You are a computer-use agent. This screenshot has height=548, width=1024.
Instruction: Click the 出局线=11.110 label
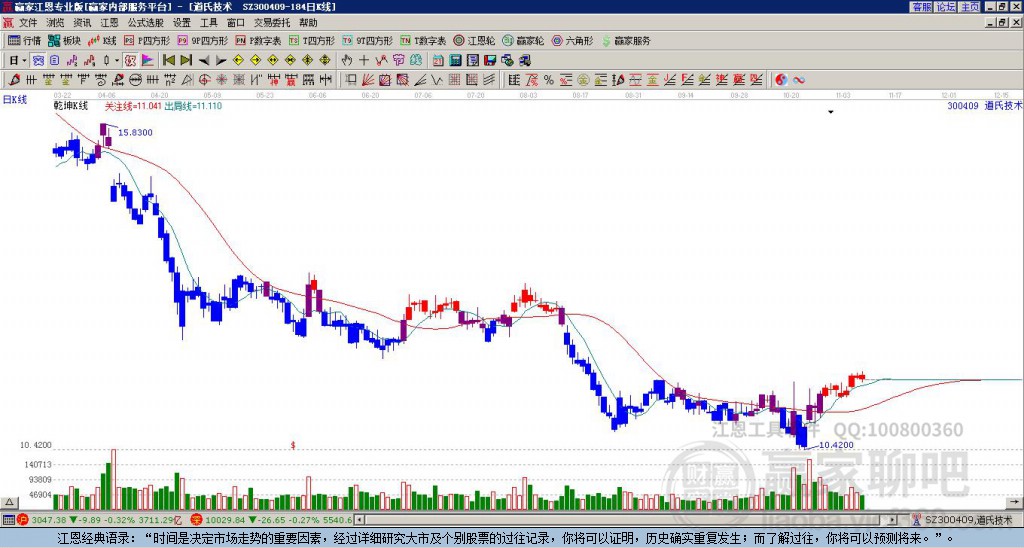(x=193, y=106)
